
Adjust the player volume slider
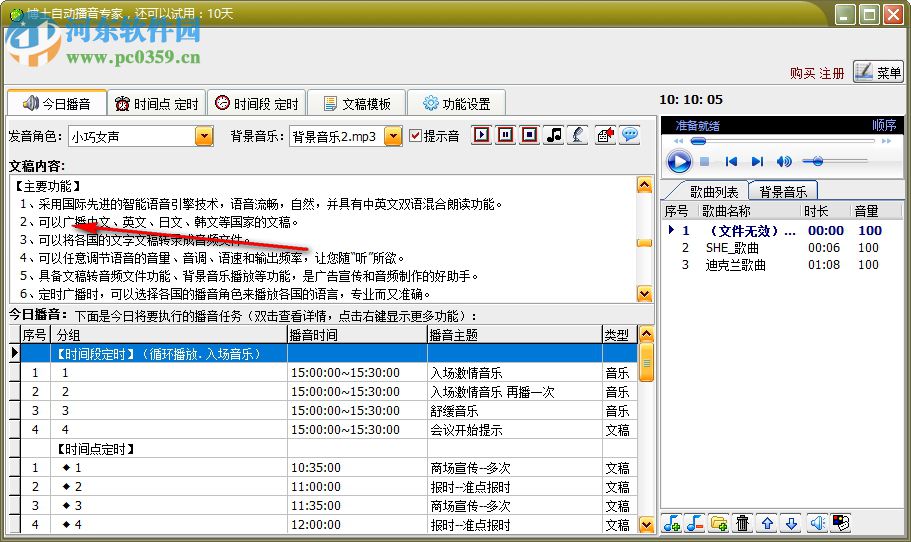(x=835, y=161)
